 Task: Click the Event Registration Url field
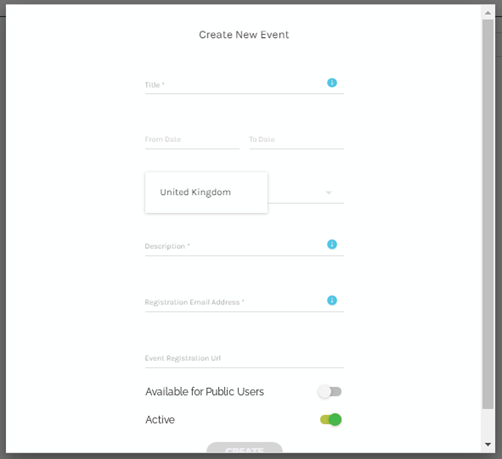[244, 359]
